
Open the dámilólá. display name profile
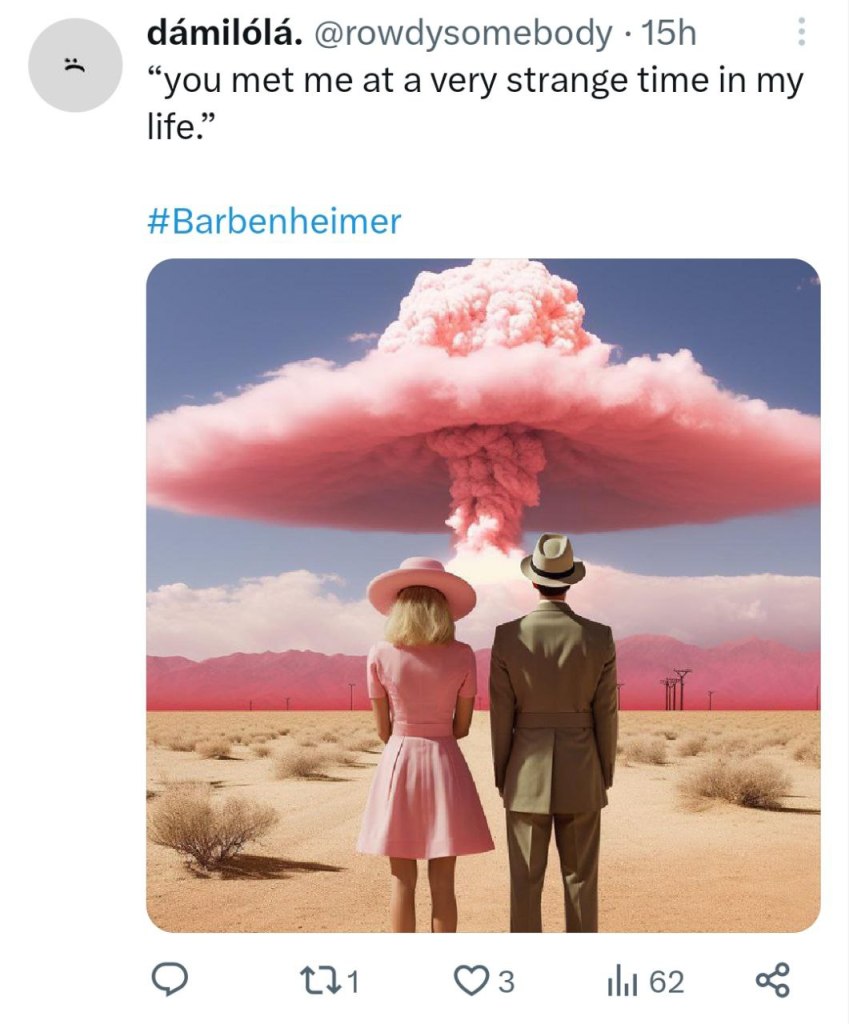[225, 33]
